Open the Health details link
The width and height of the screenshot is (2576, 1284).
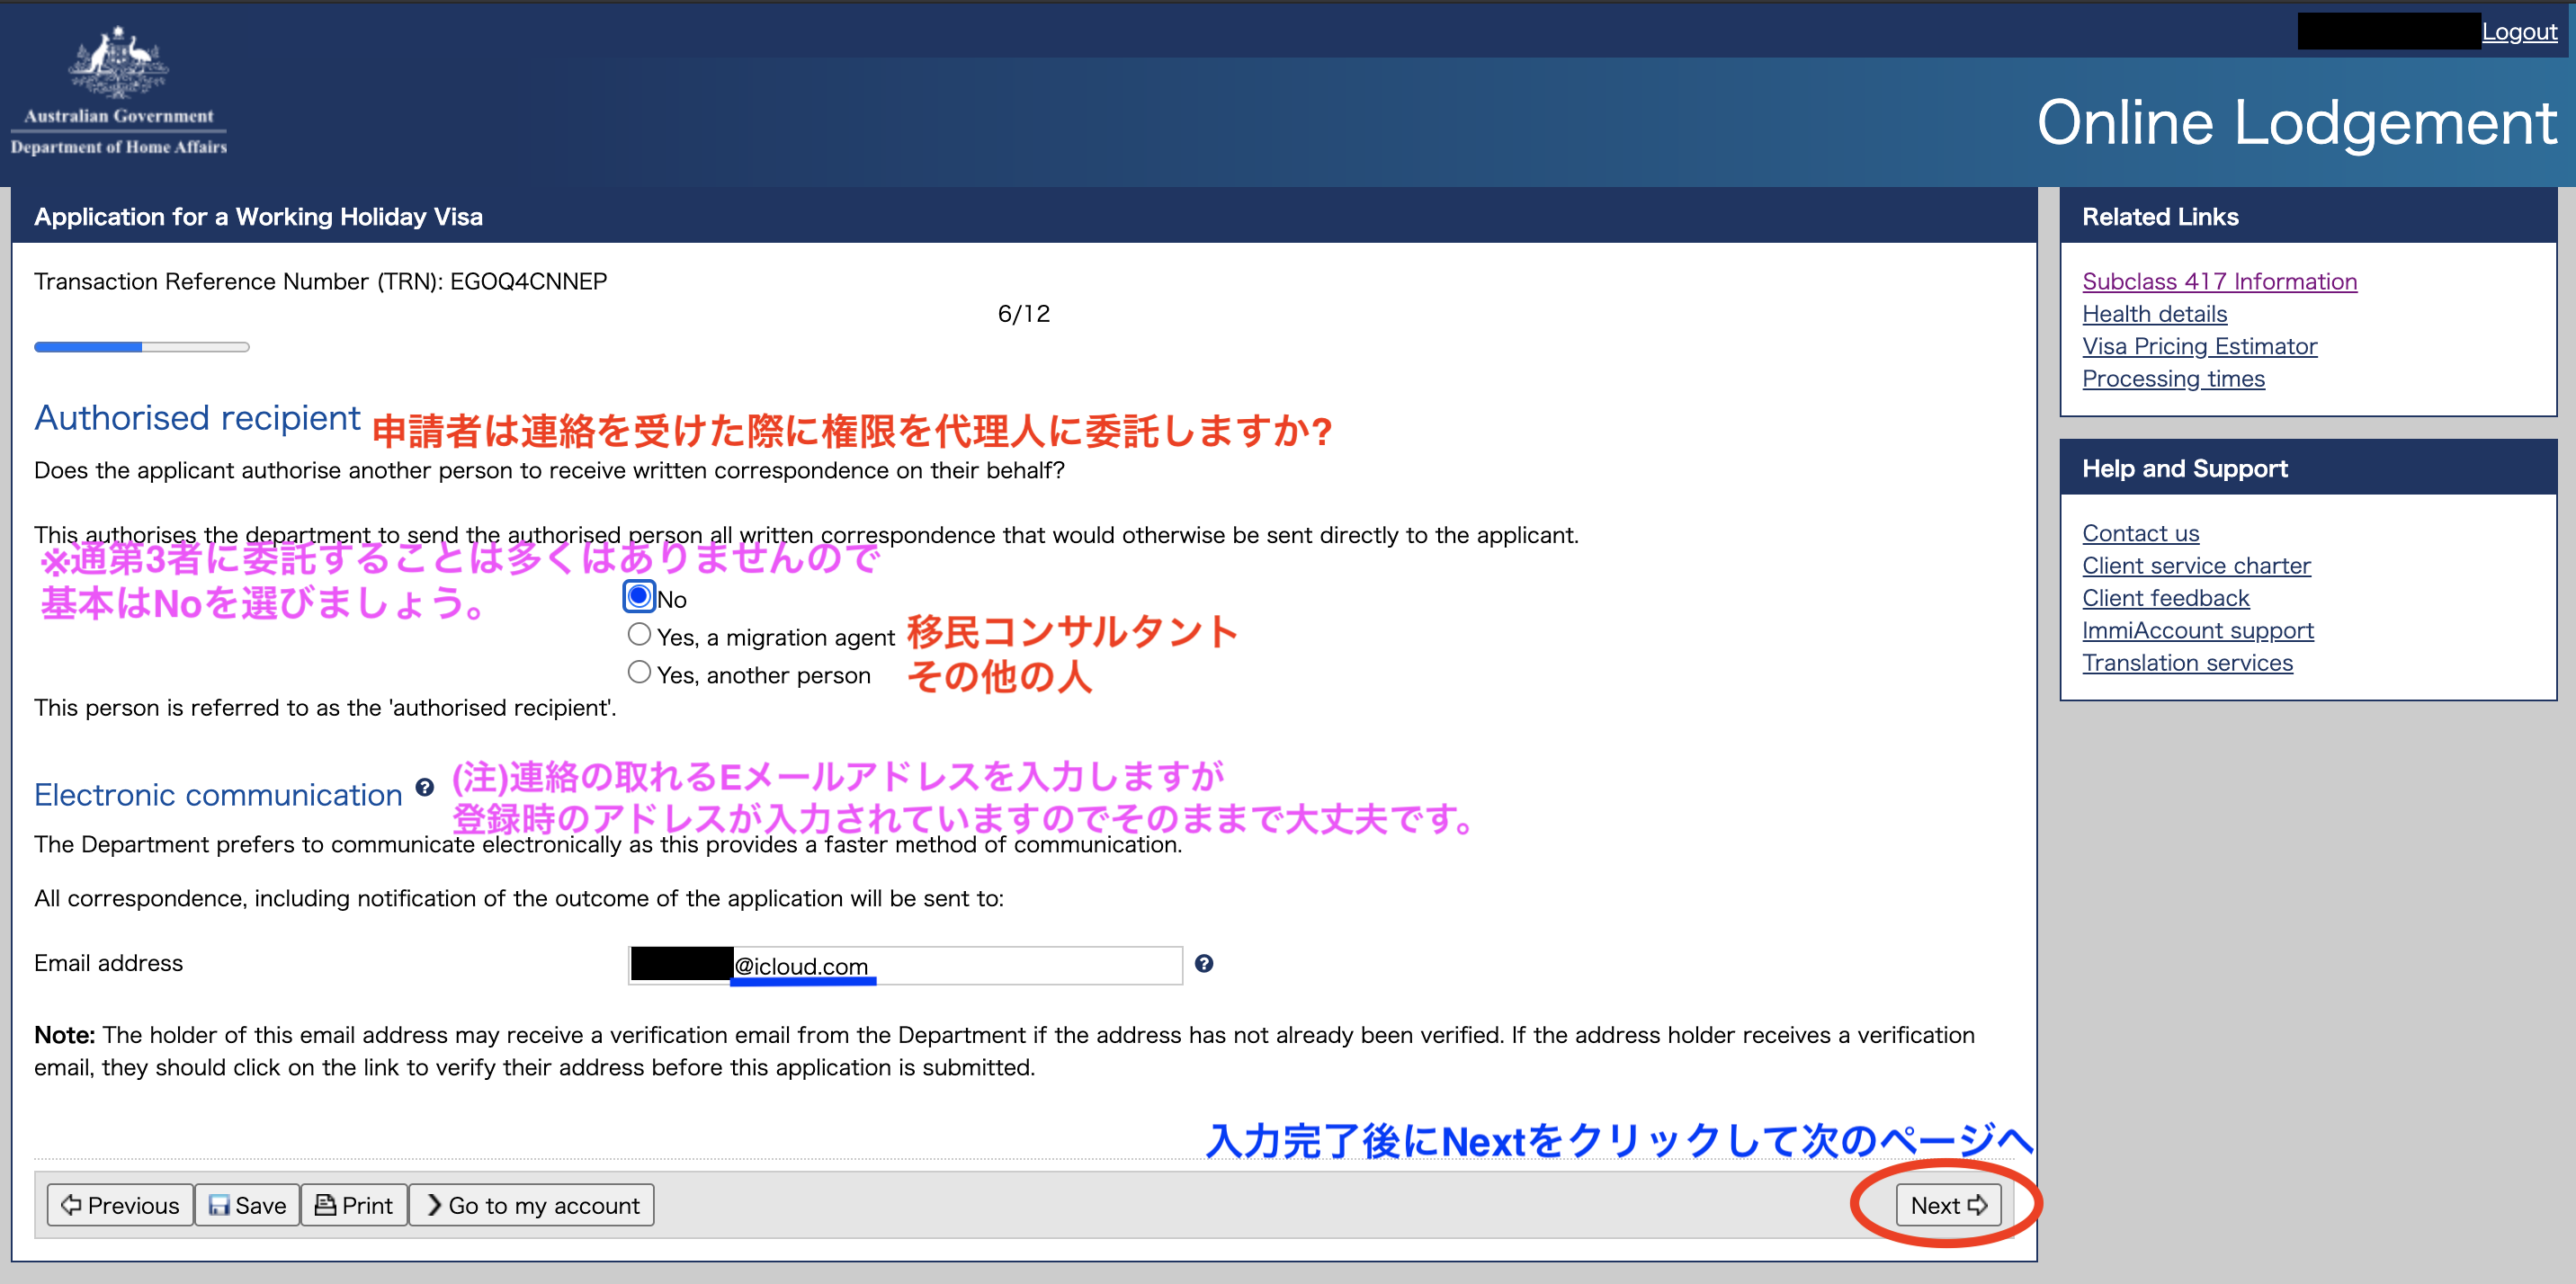(2154, 314)
